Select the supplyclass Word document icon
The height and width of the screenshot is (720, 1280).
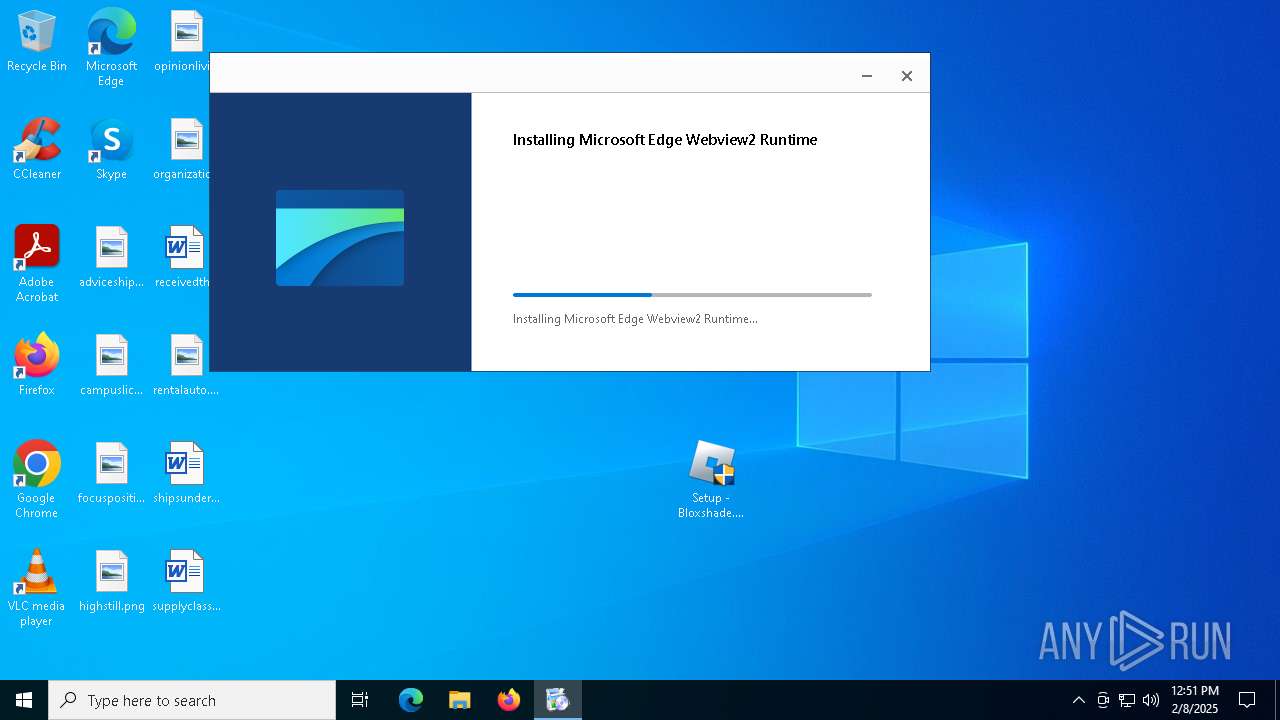pyautogui.click(x=186, y=582)
